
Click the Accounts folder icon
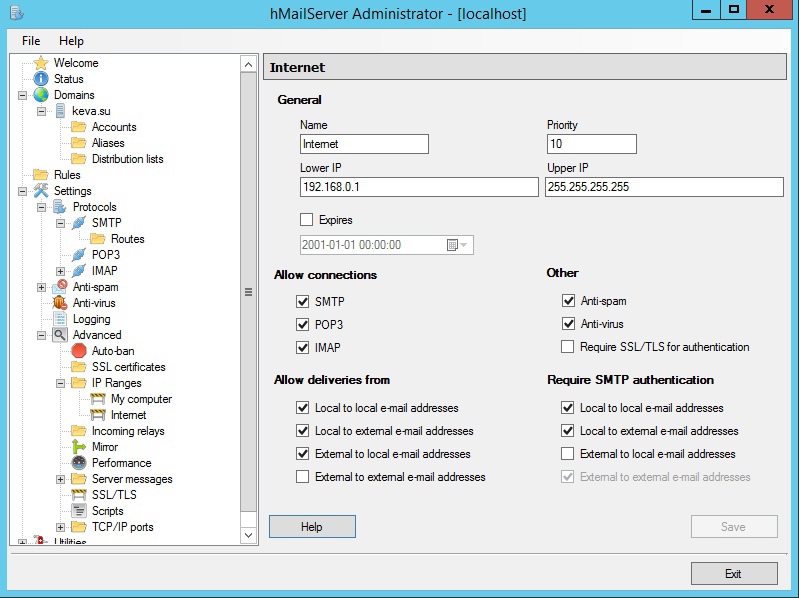[x=78, y=127]
